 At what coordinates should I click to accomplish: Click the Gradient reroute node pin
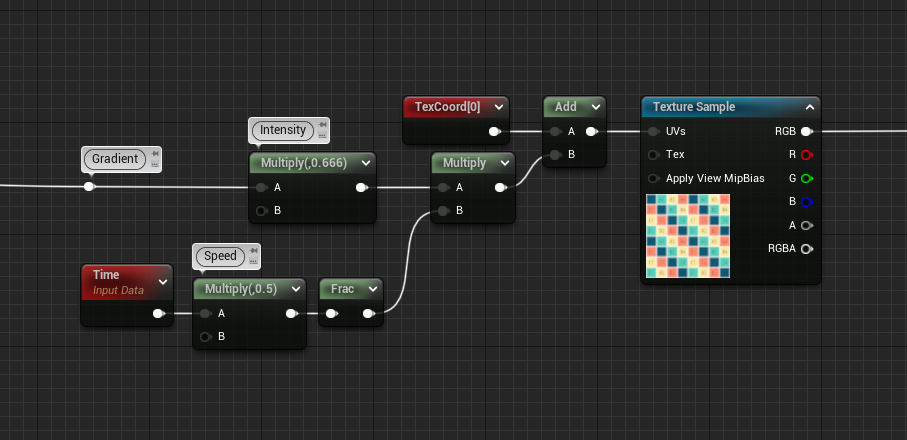[x=89, y=186]
